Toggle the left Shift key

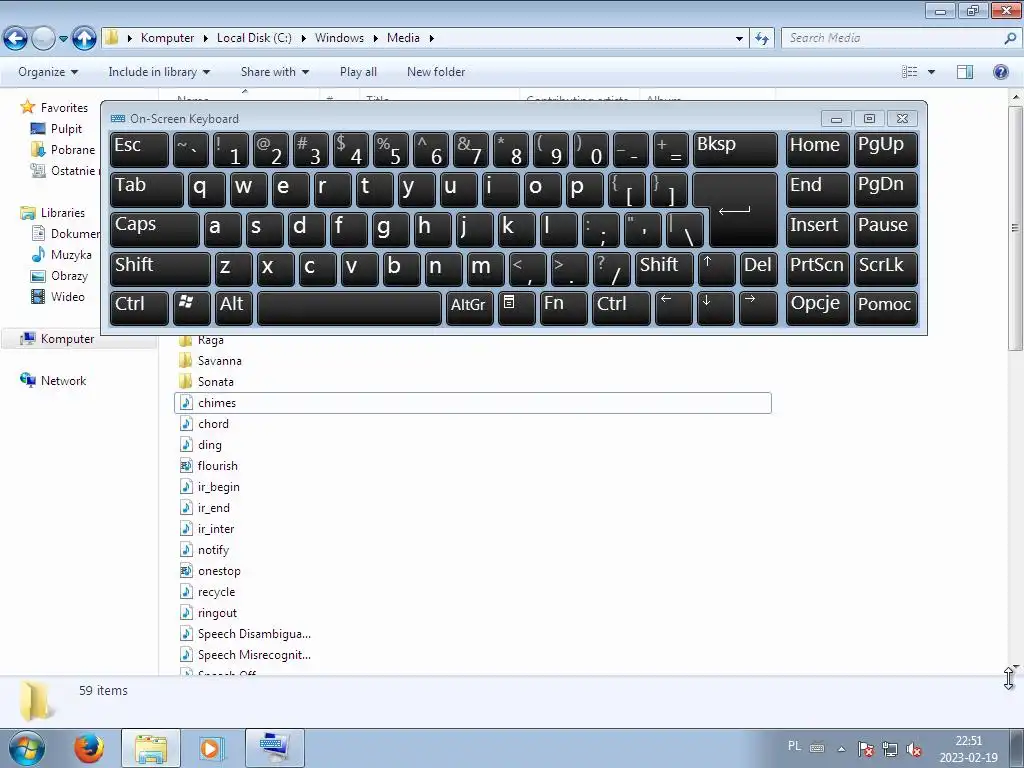[x=160, y=269]
